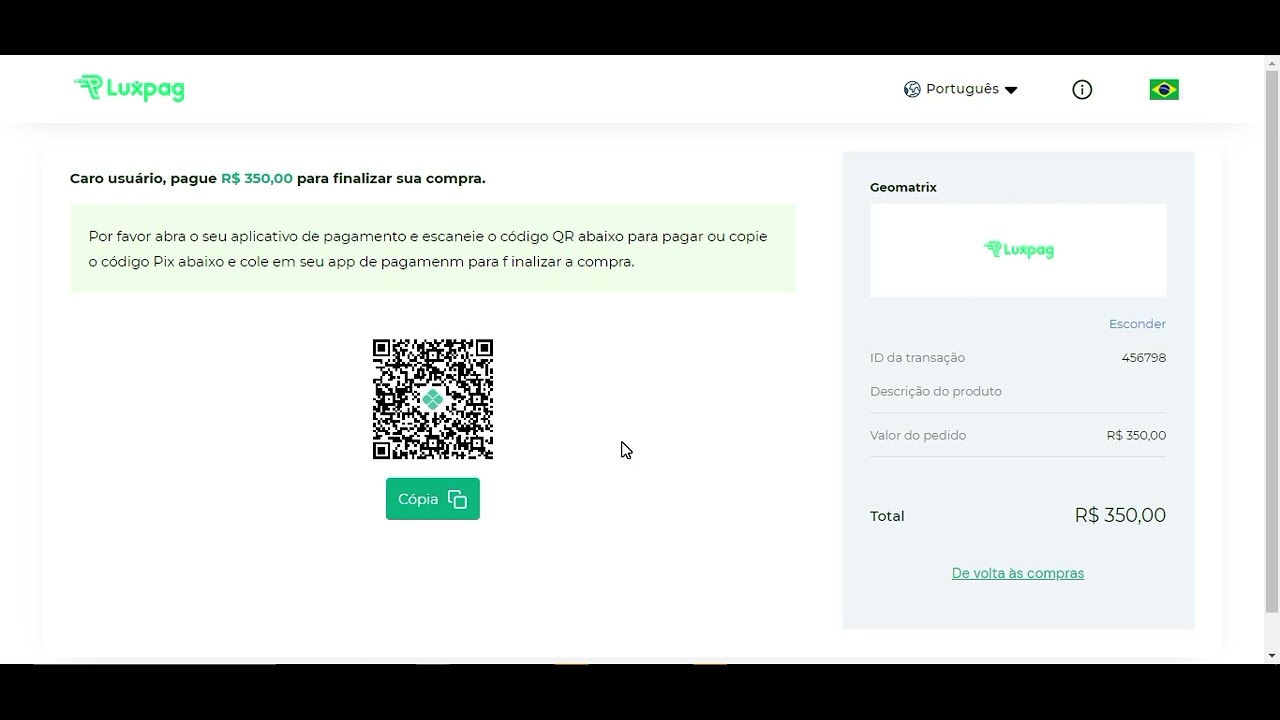Click the Geomatrix merchant name
The height and width of the screenshot is (720, 1280).
[x=903, y=187]
